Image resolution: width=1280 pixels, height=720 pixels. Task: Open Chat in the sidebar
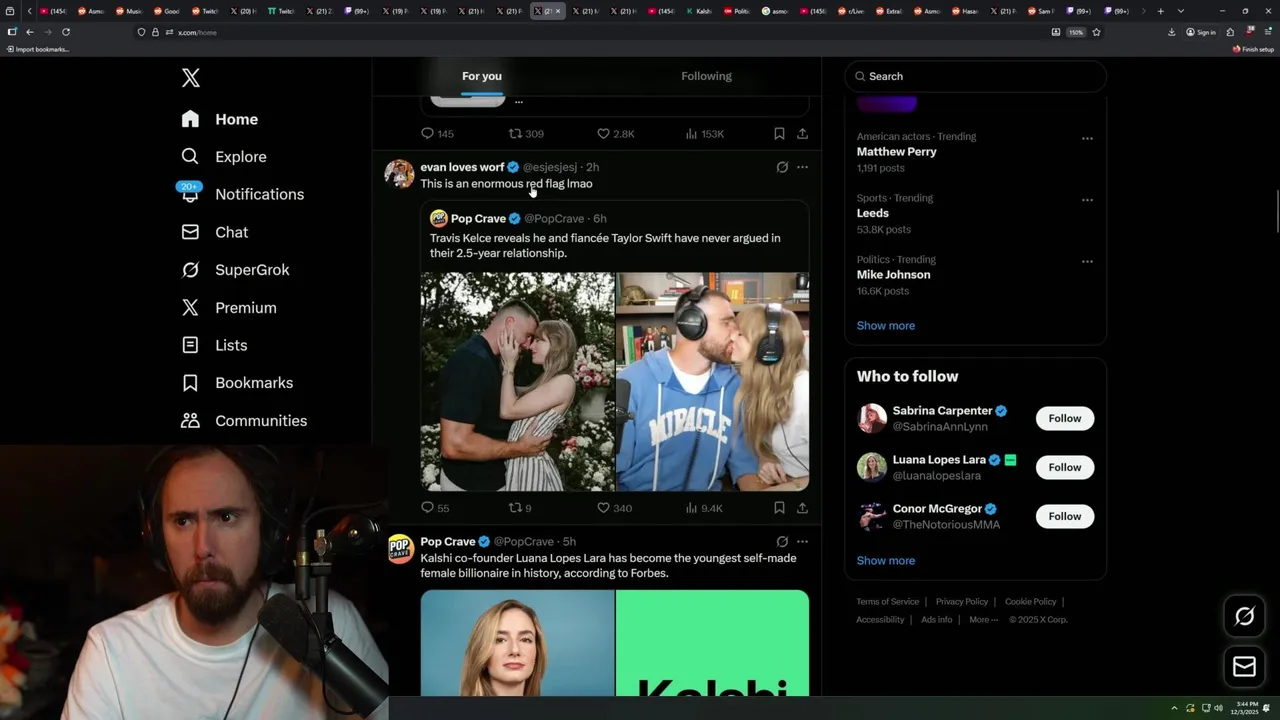point(214,232)
